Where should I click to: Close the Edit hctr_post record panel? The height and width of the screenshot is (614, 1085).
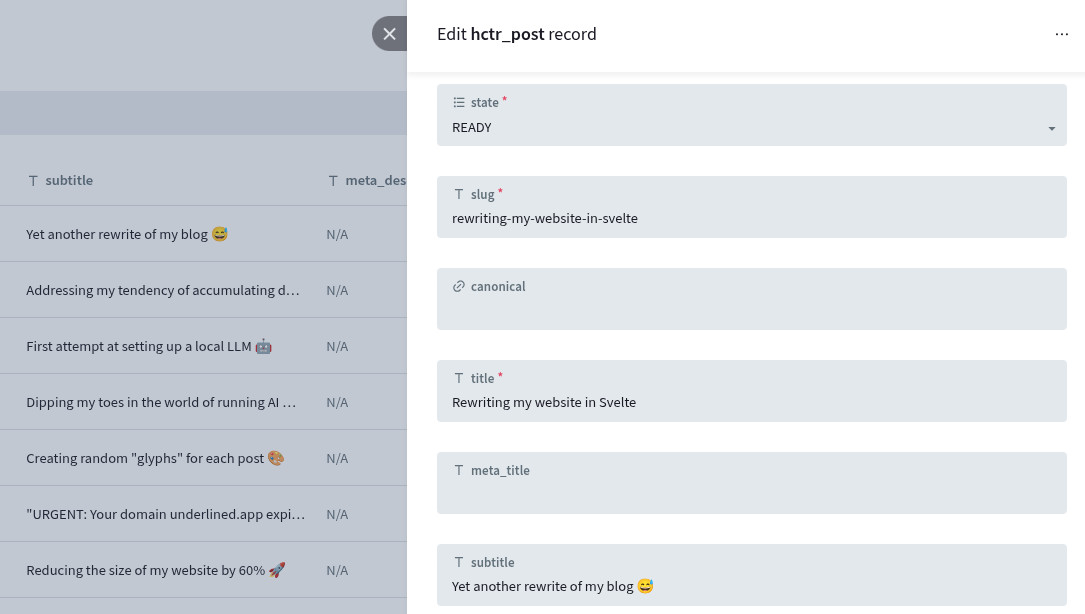click(390, 33)
